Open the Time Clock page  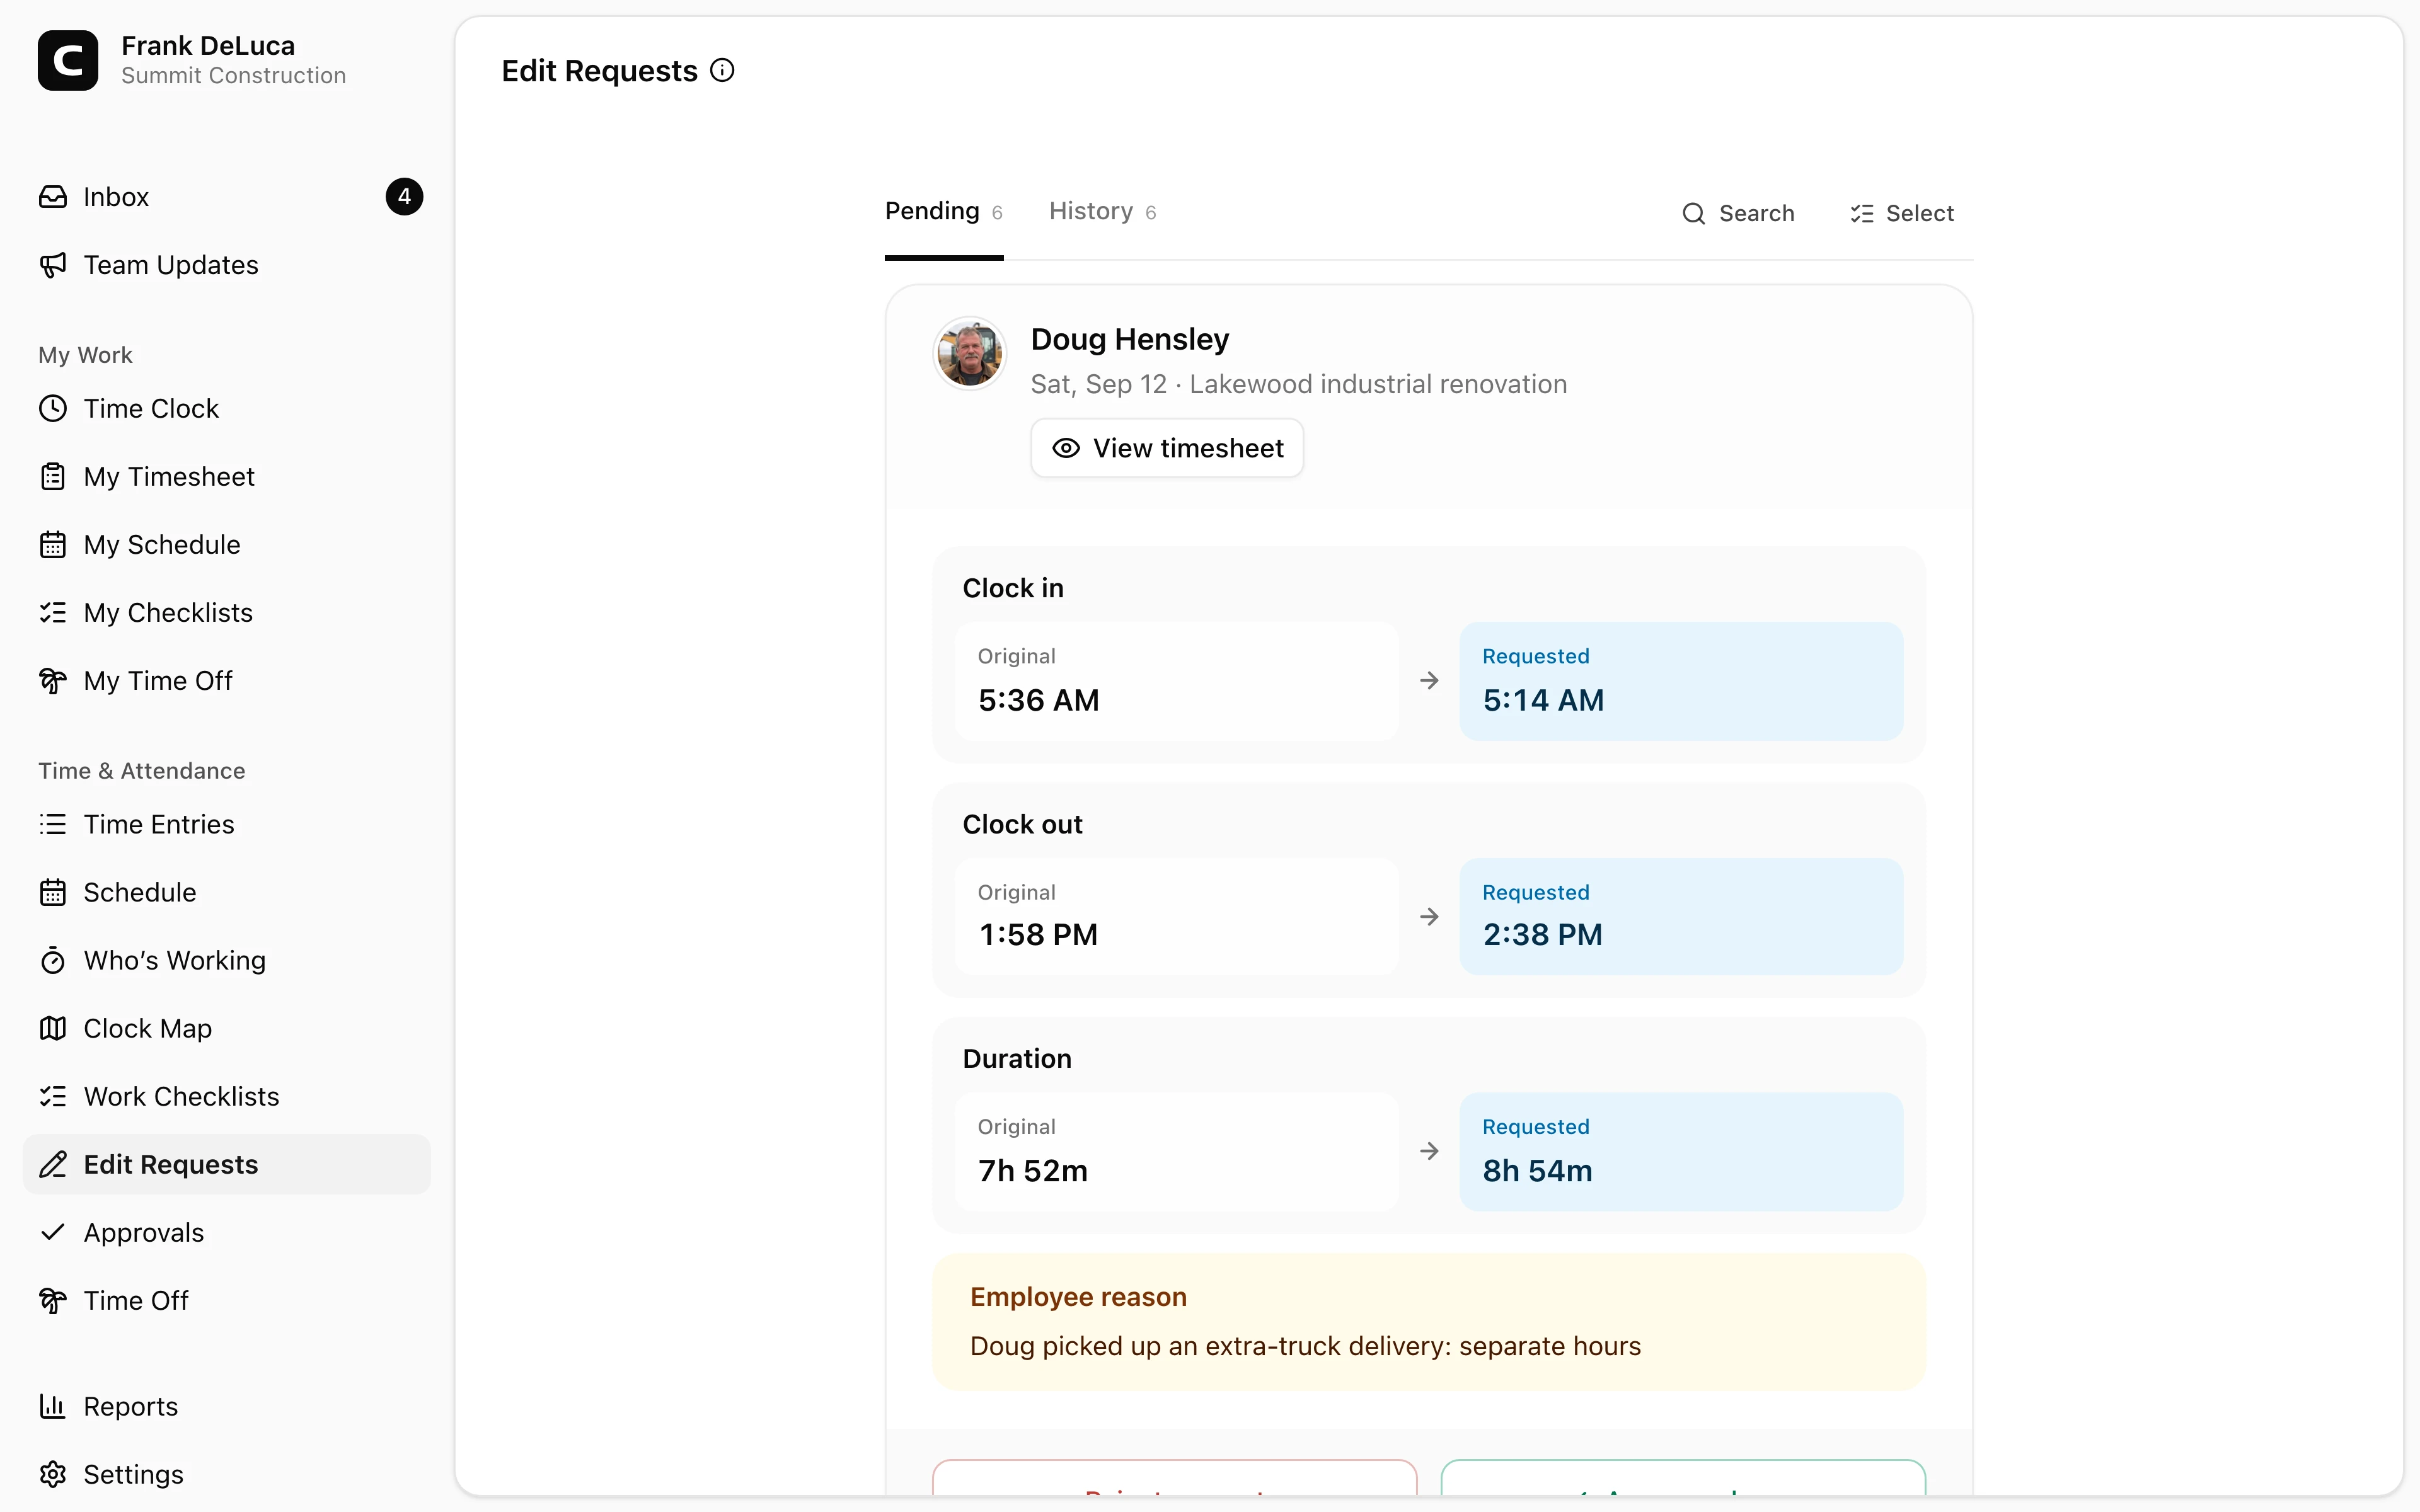227,409
